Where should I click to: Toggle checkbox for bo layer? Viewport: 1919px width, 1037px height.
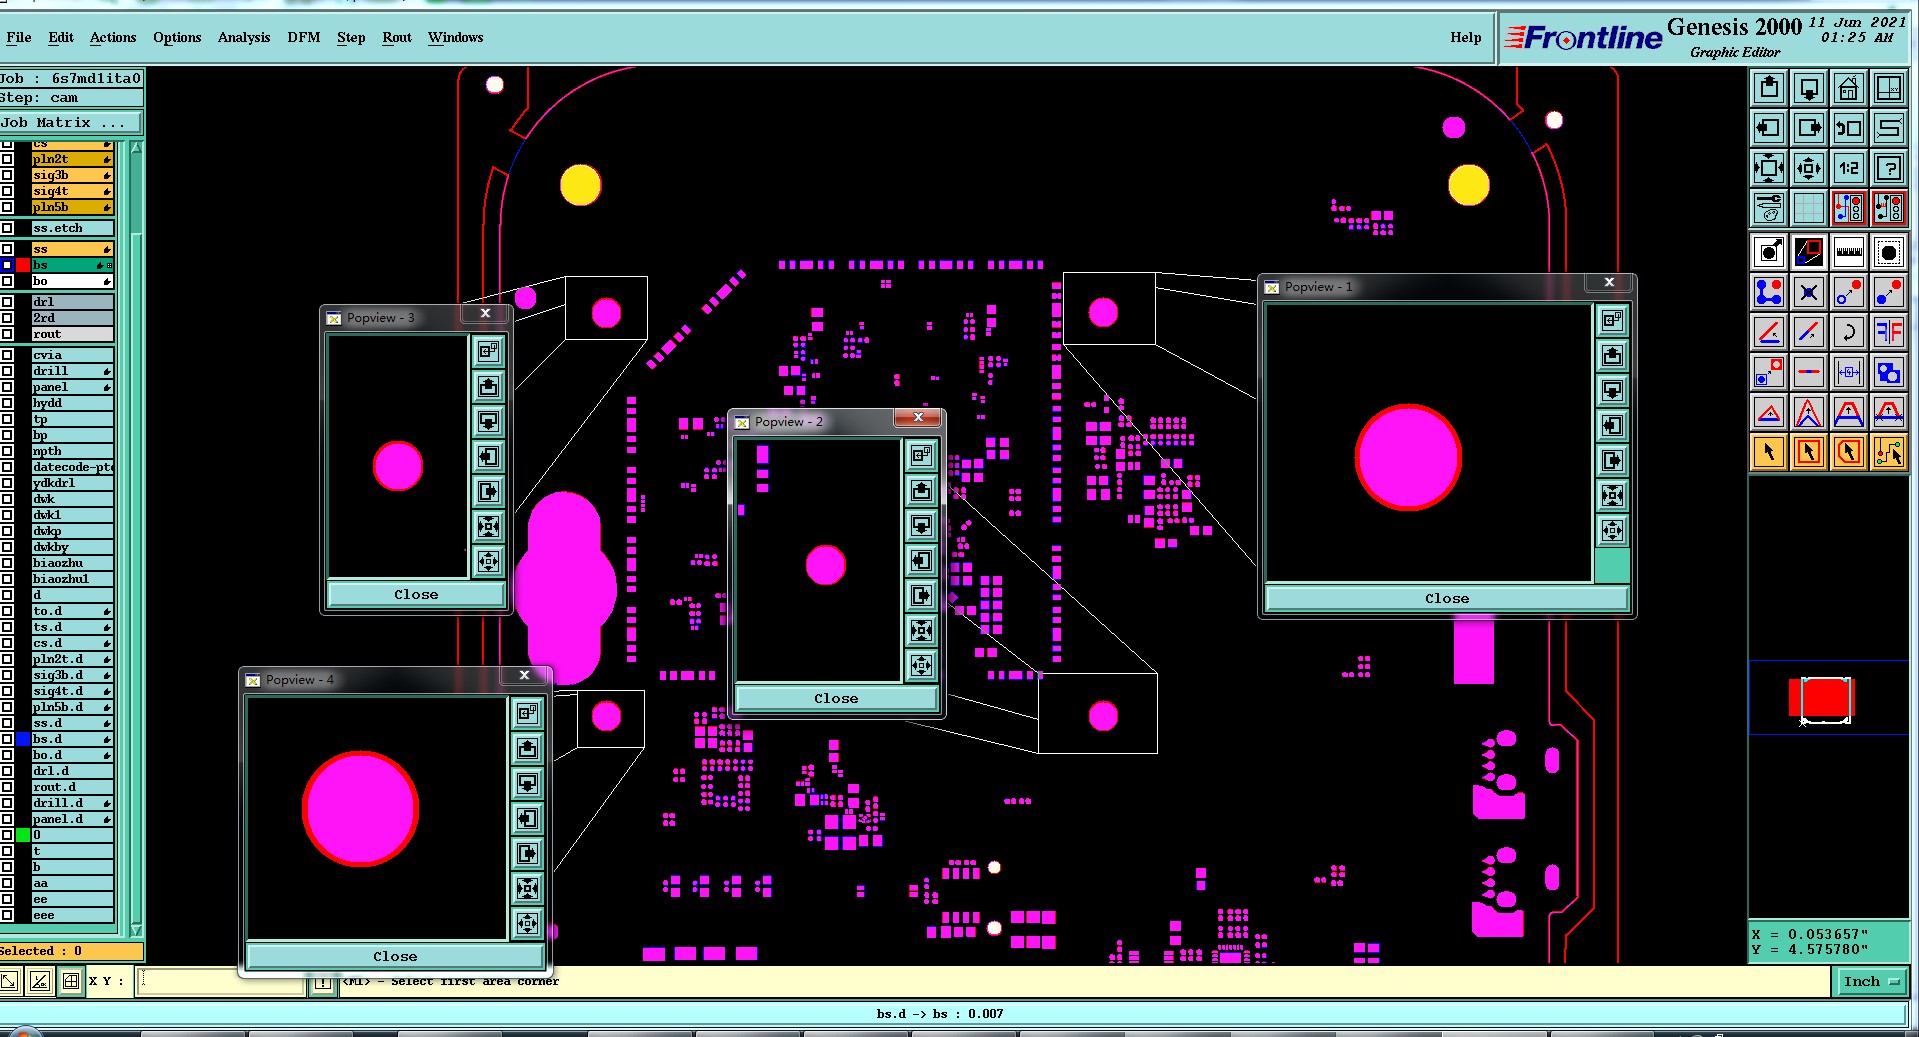click(7, 281)
